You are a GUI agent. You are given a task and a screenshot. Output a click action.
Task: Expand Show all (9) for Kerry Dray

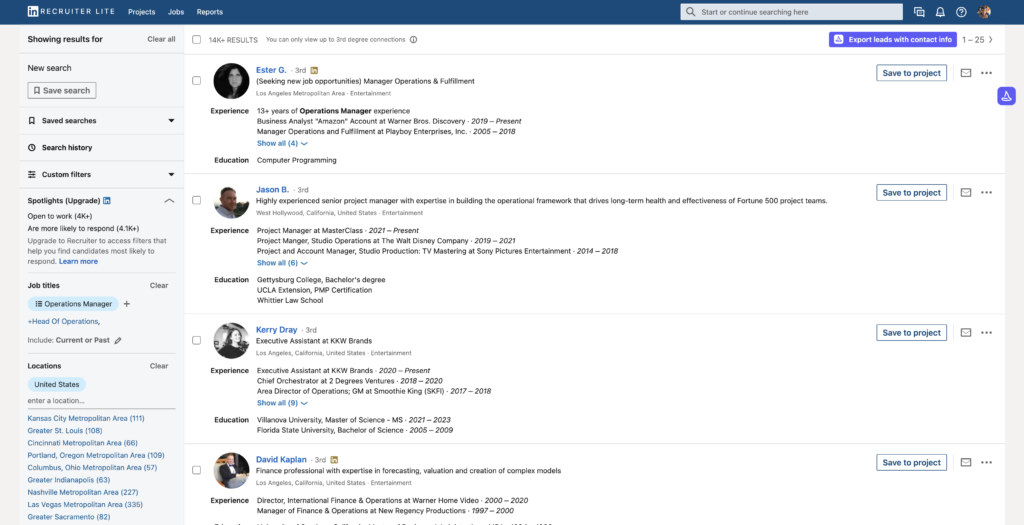tap(282, 403)
